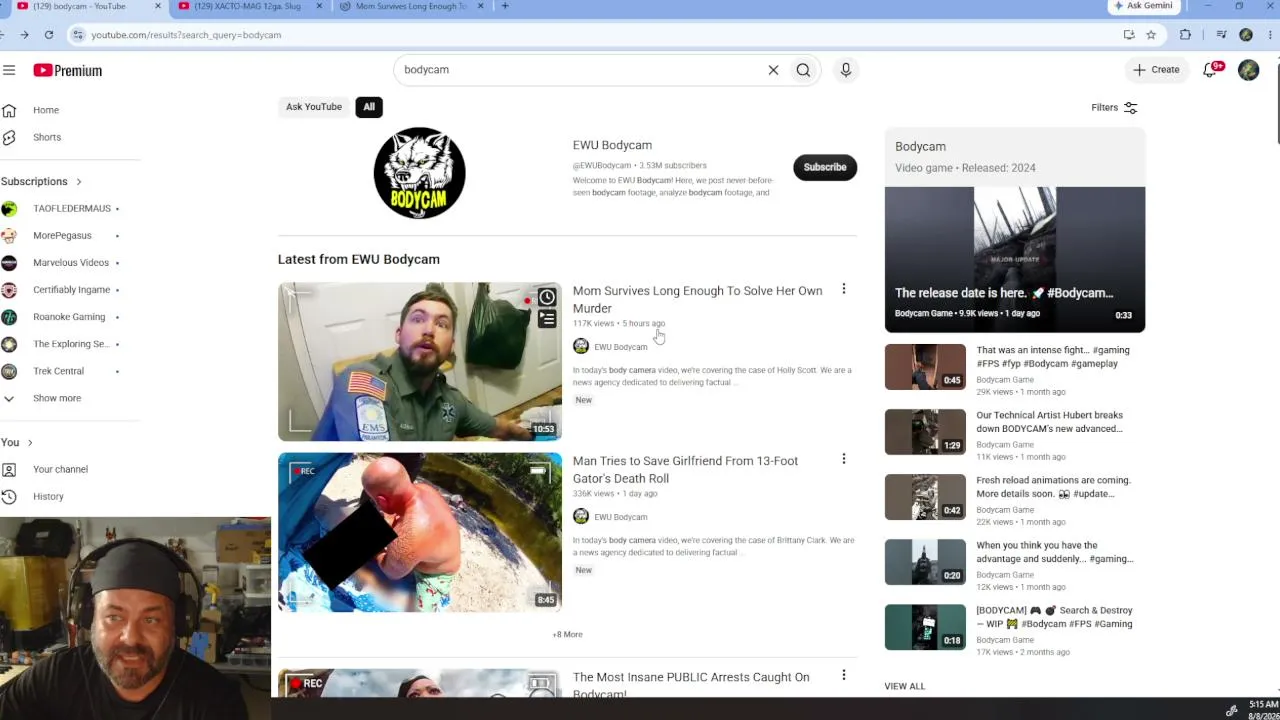Open the Search & Destroy WIP video
The height and width of the screenshot is (720, 1280).
coord(1054,617)
